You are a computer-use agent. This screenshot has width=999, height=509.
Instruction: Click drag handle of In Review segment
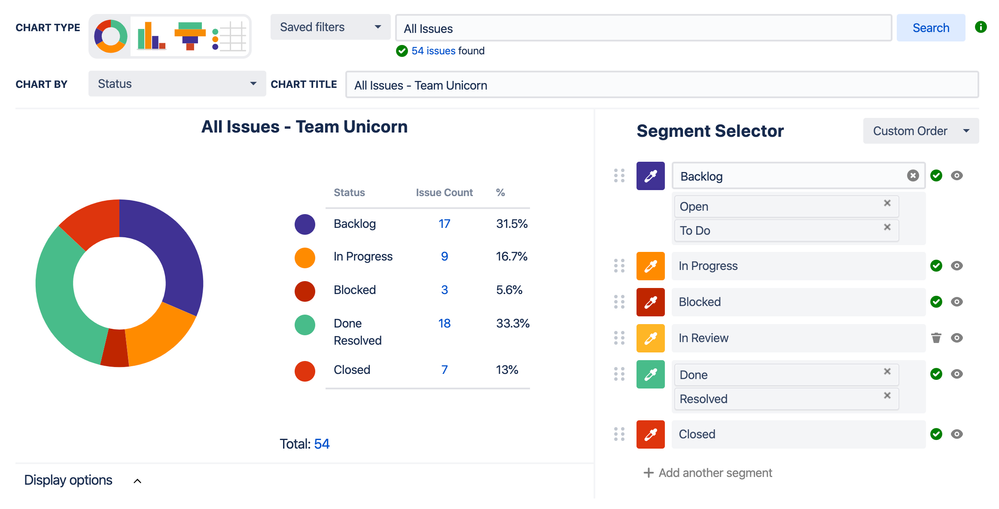point(619,338)
